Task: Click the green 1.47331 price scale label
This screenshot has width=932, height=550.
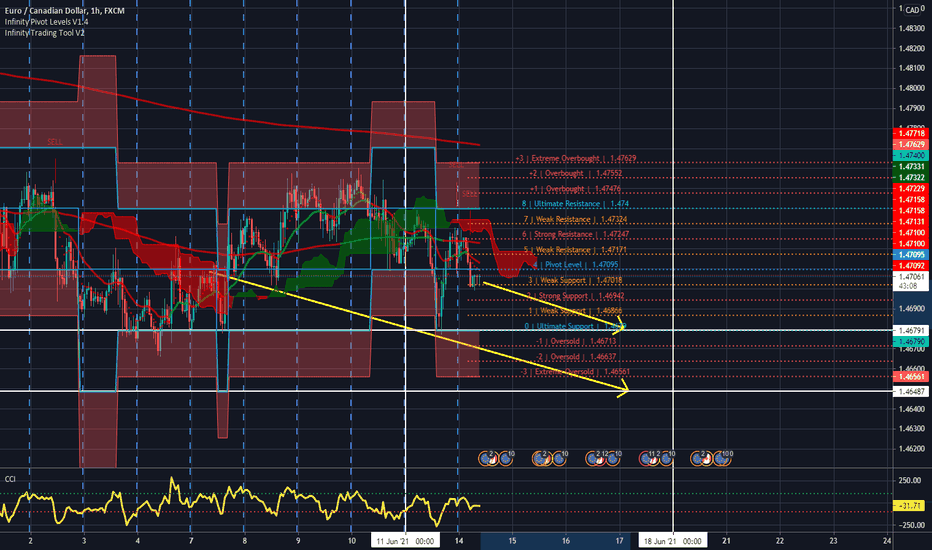Action: (911, 166)
